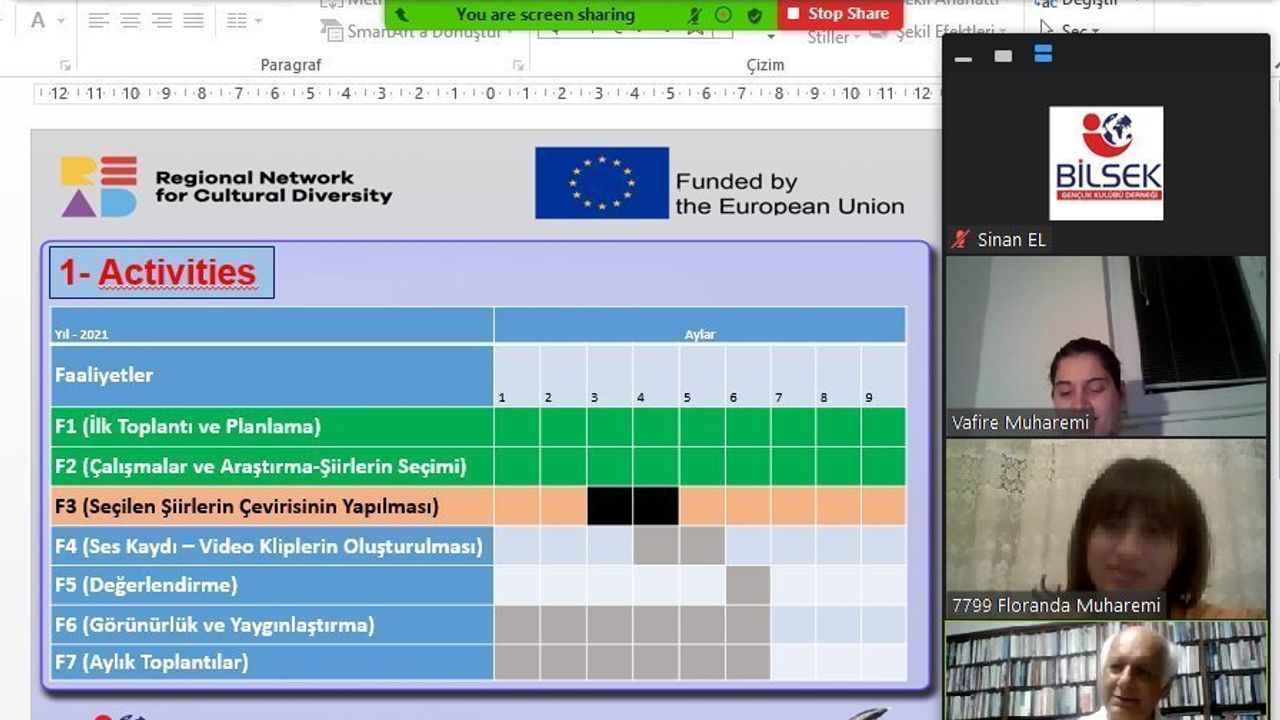Click SmartArt'a Dönüştür button

416,32
